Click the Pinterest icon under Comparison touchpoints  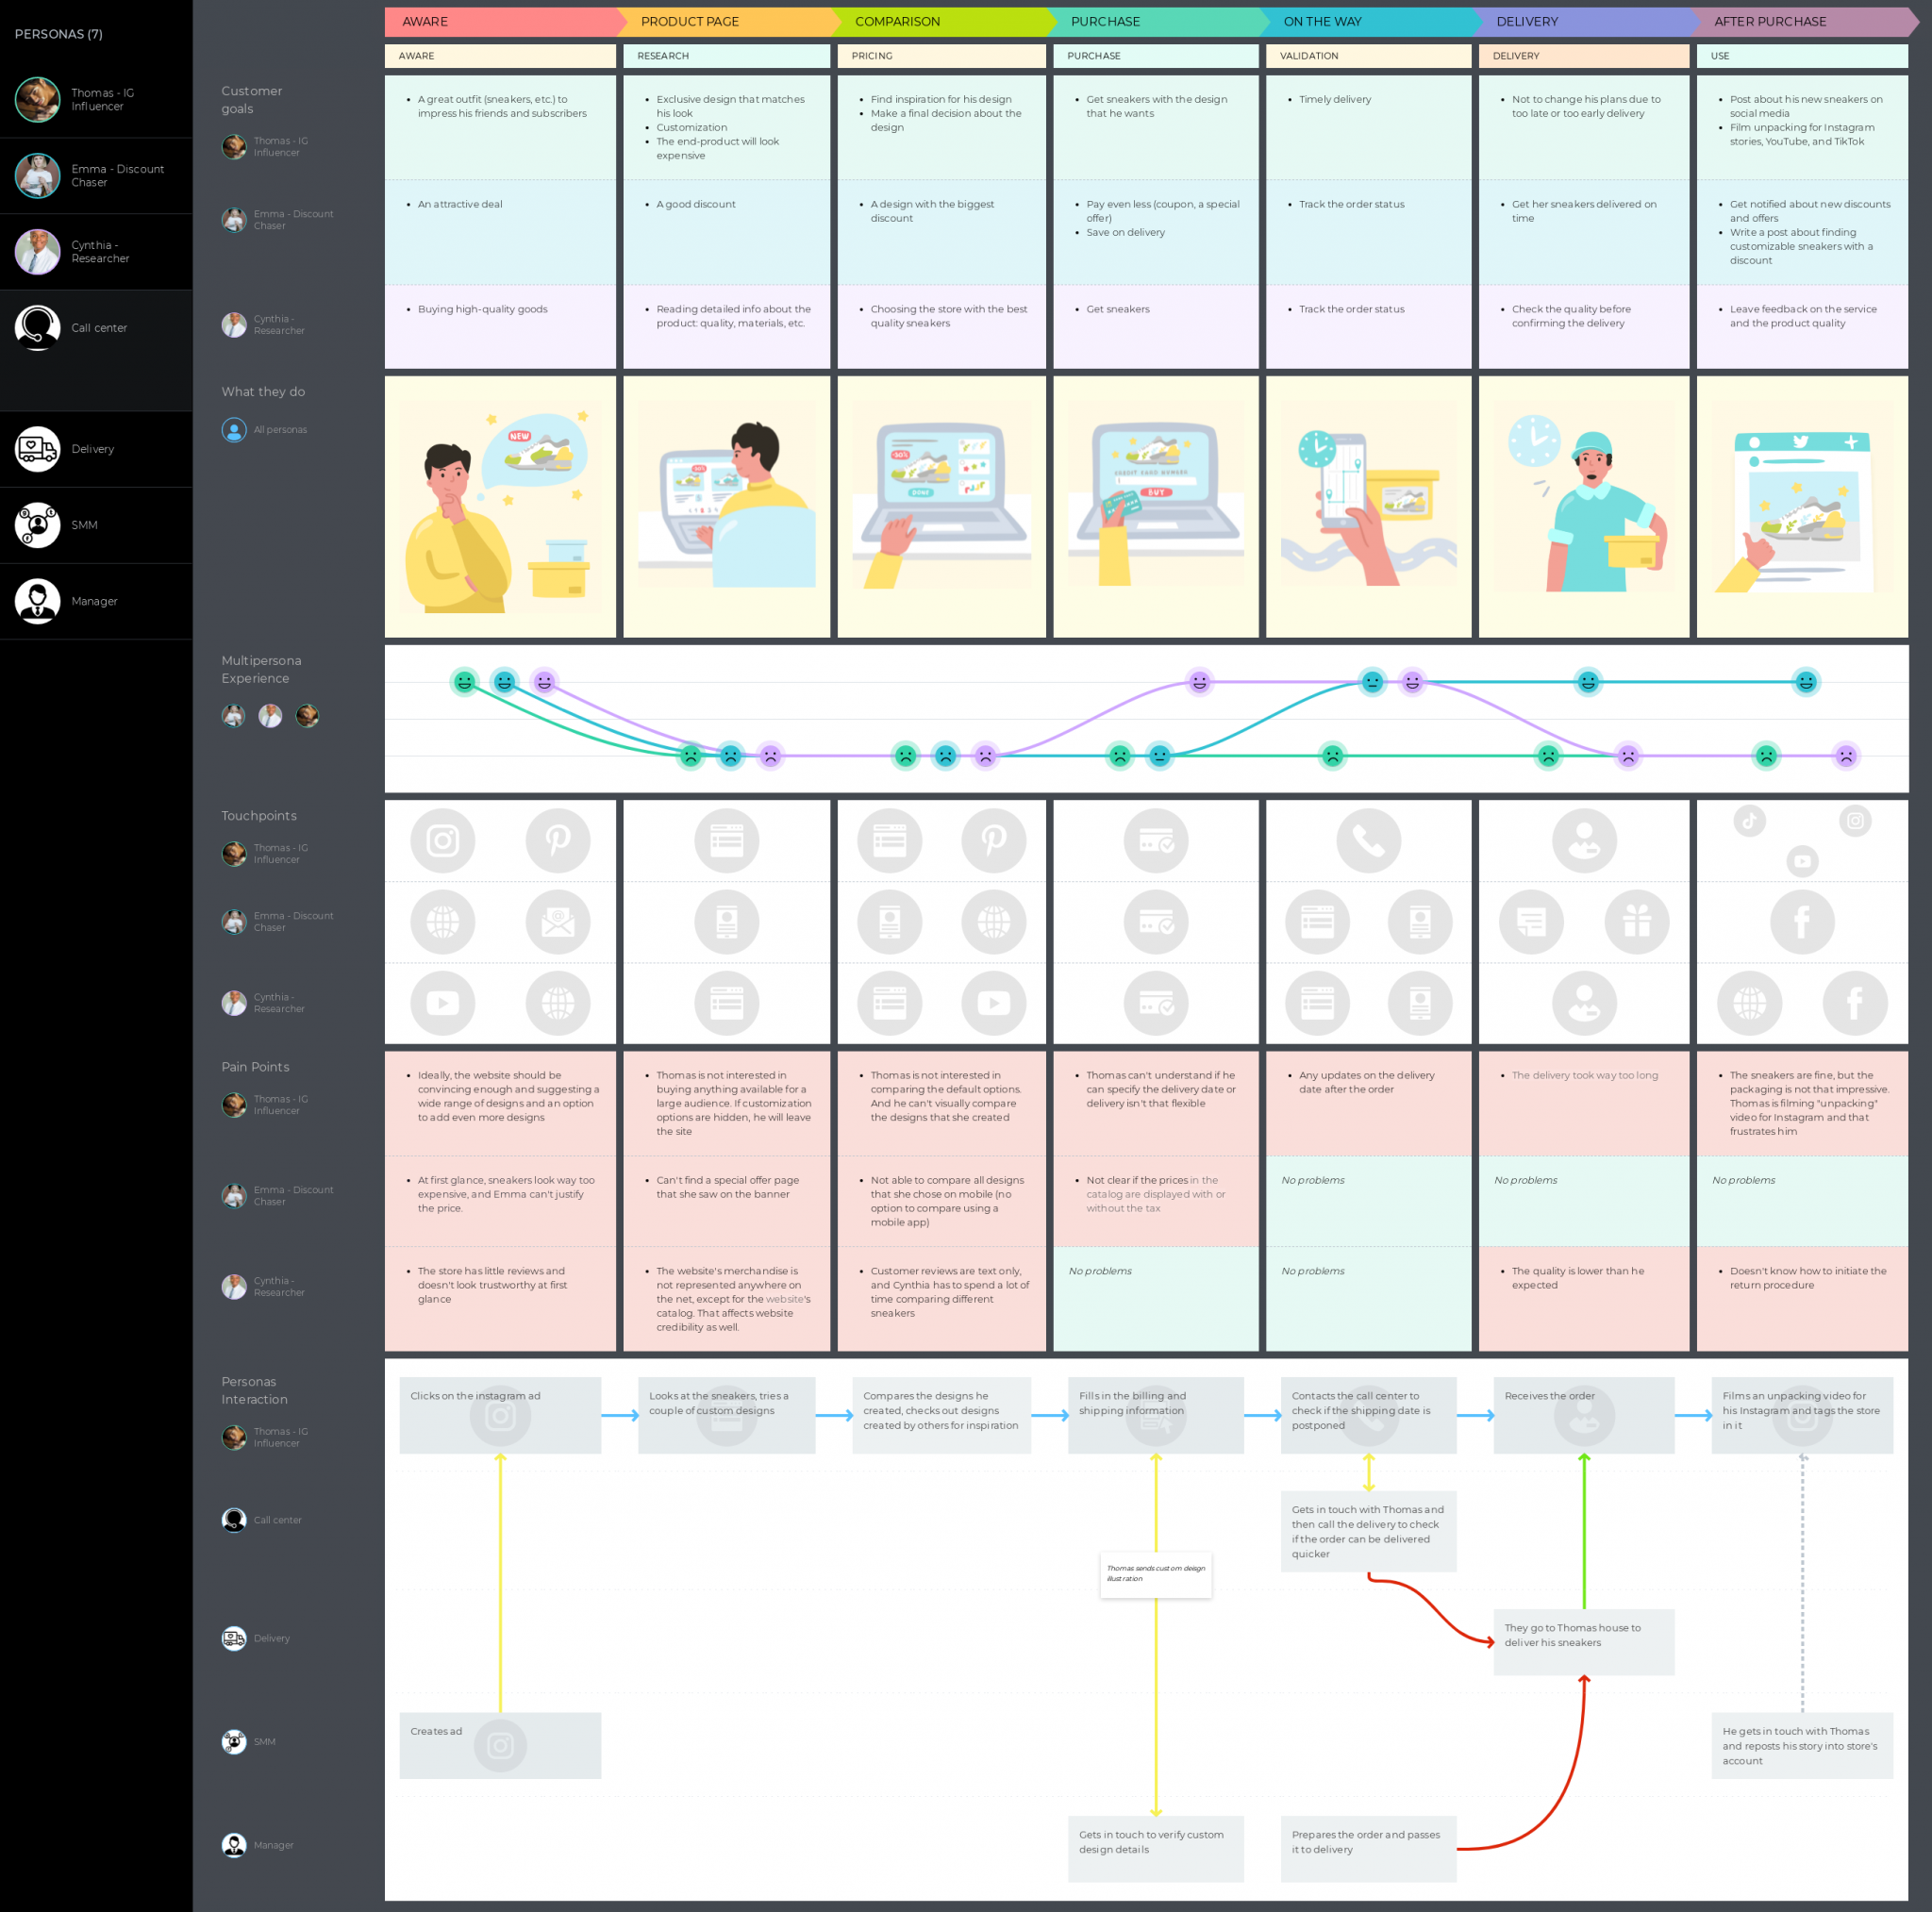pyautogui.click(x=994, y=841)
